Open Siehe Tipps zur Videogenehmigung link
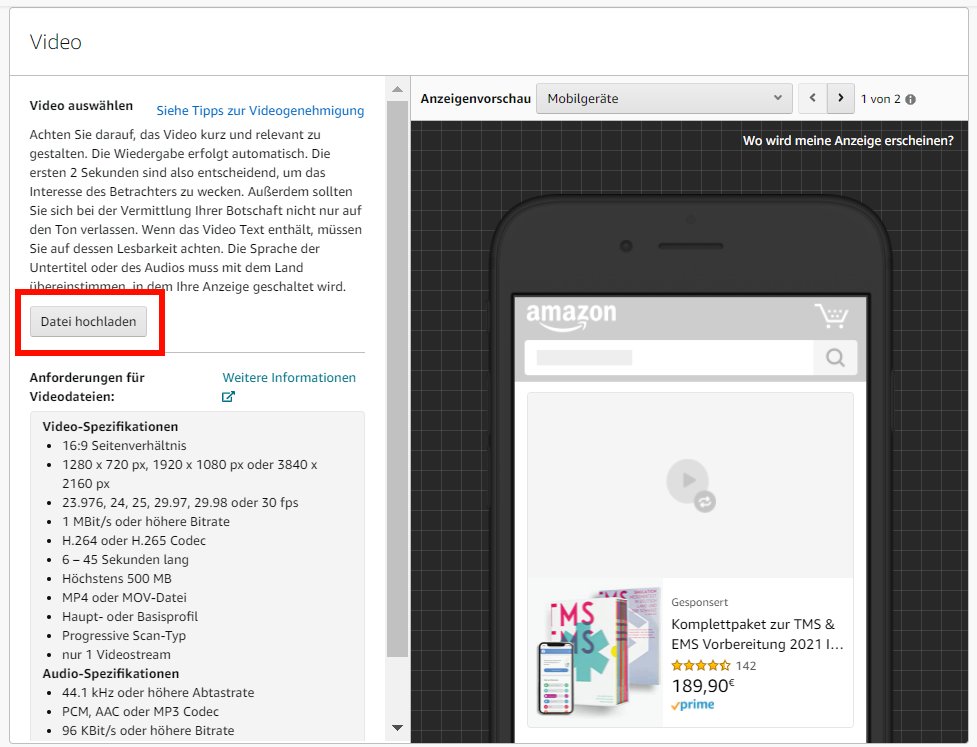This screenshot has width=977, height=747. point(260,110)
